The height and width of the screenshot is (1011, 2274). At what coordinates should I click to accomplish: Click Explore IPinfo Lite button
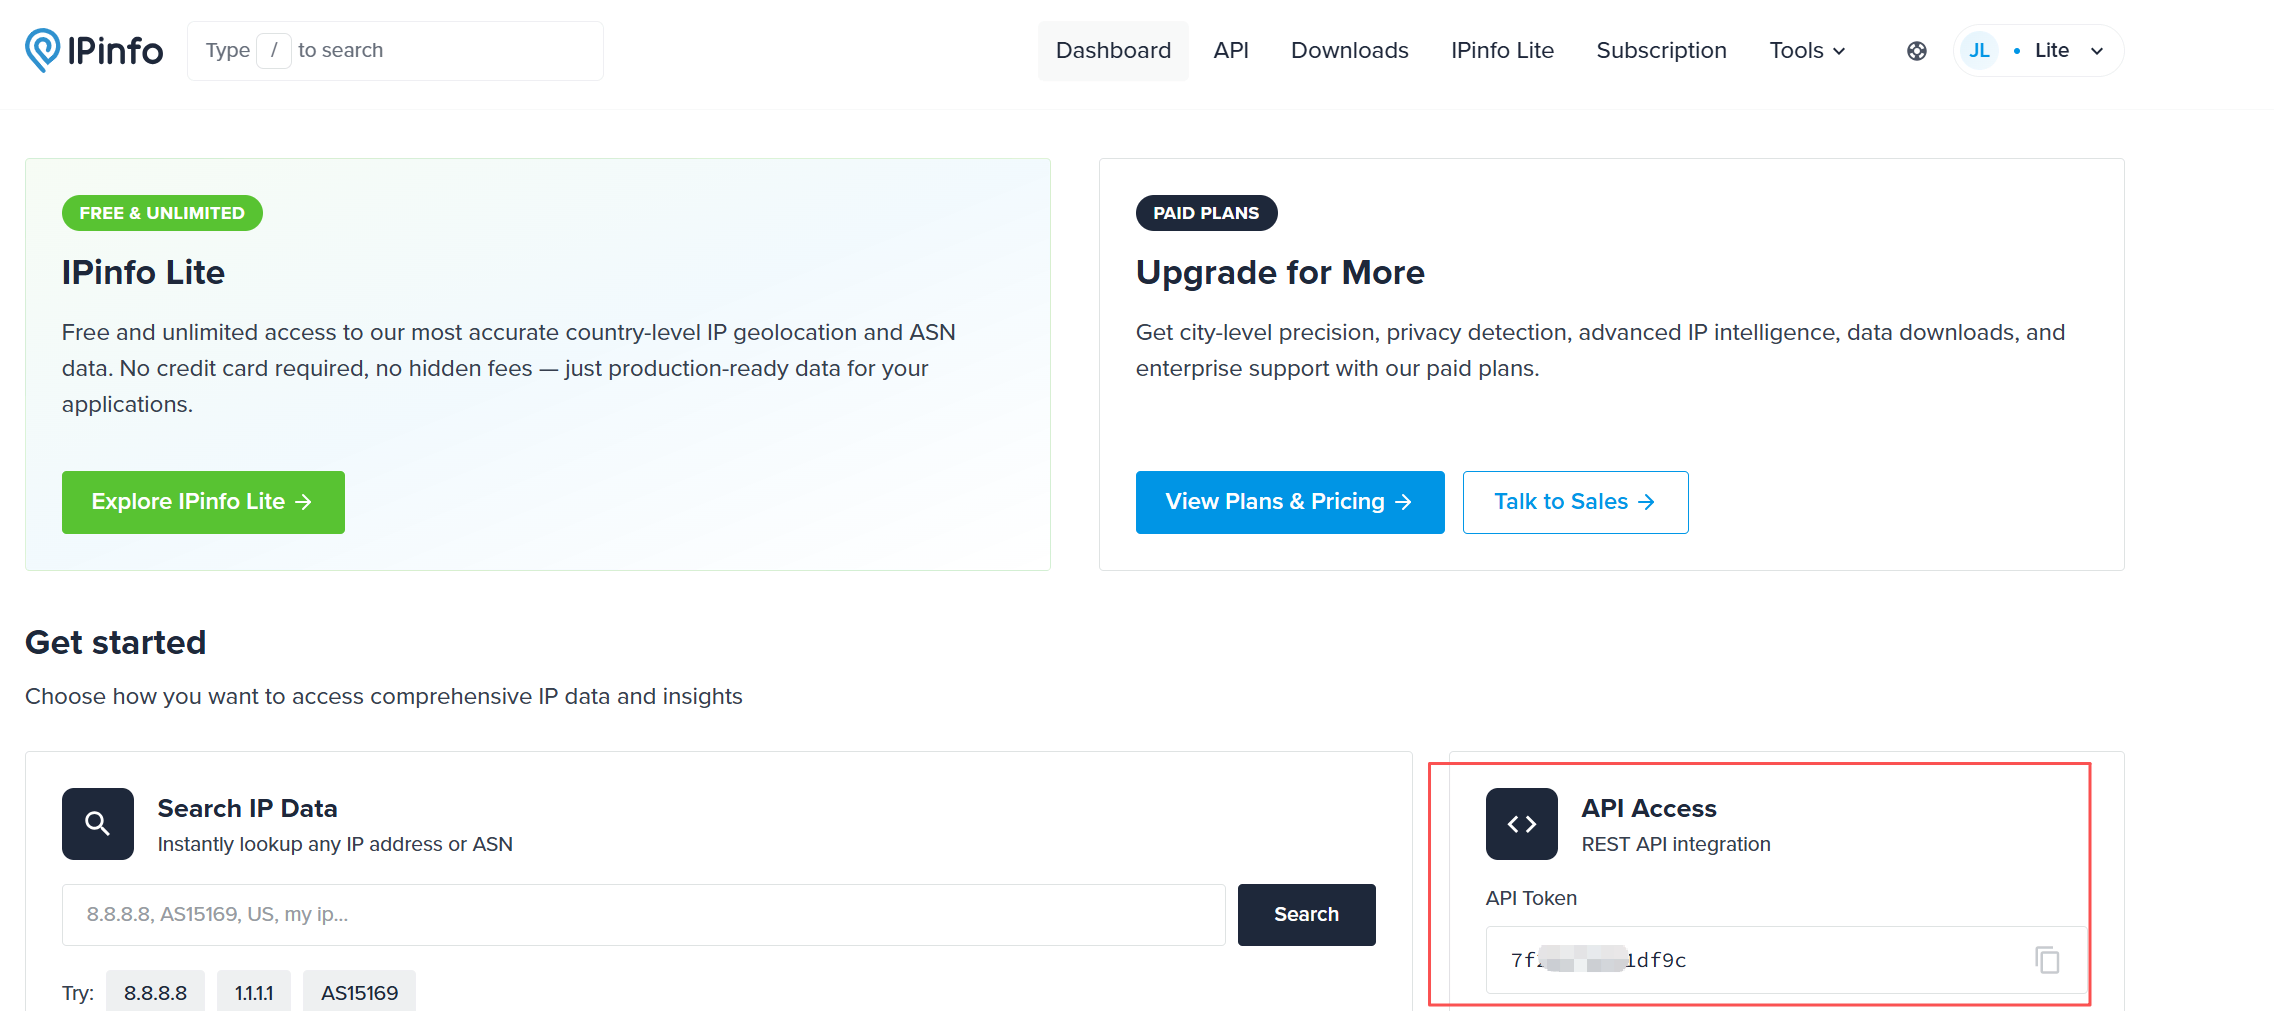pyautogui.click(x=203, y=502)
